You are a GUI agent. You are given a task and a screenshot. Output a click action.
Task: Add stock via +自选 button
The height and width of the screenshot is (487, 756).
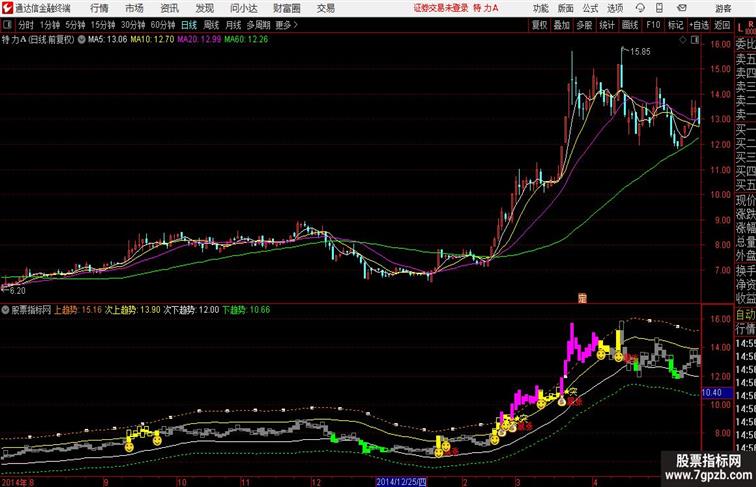[699, 25]
